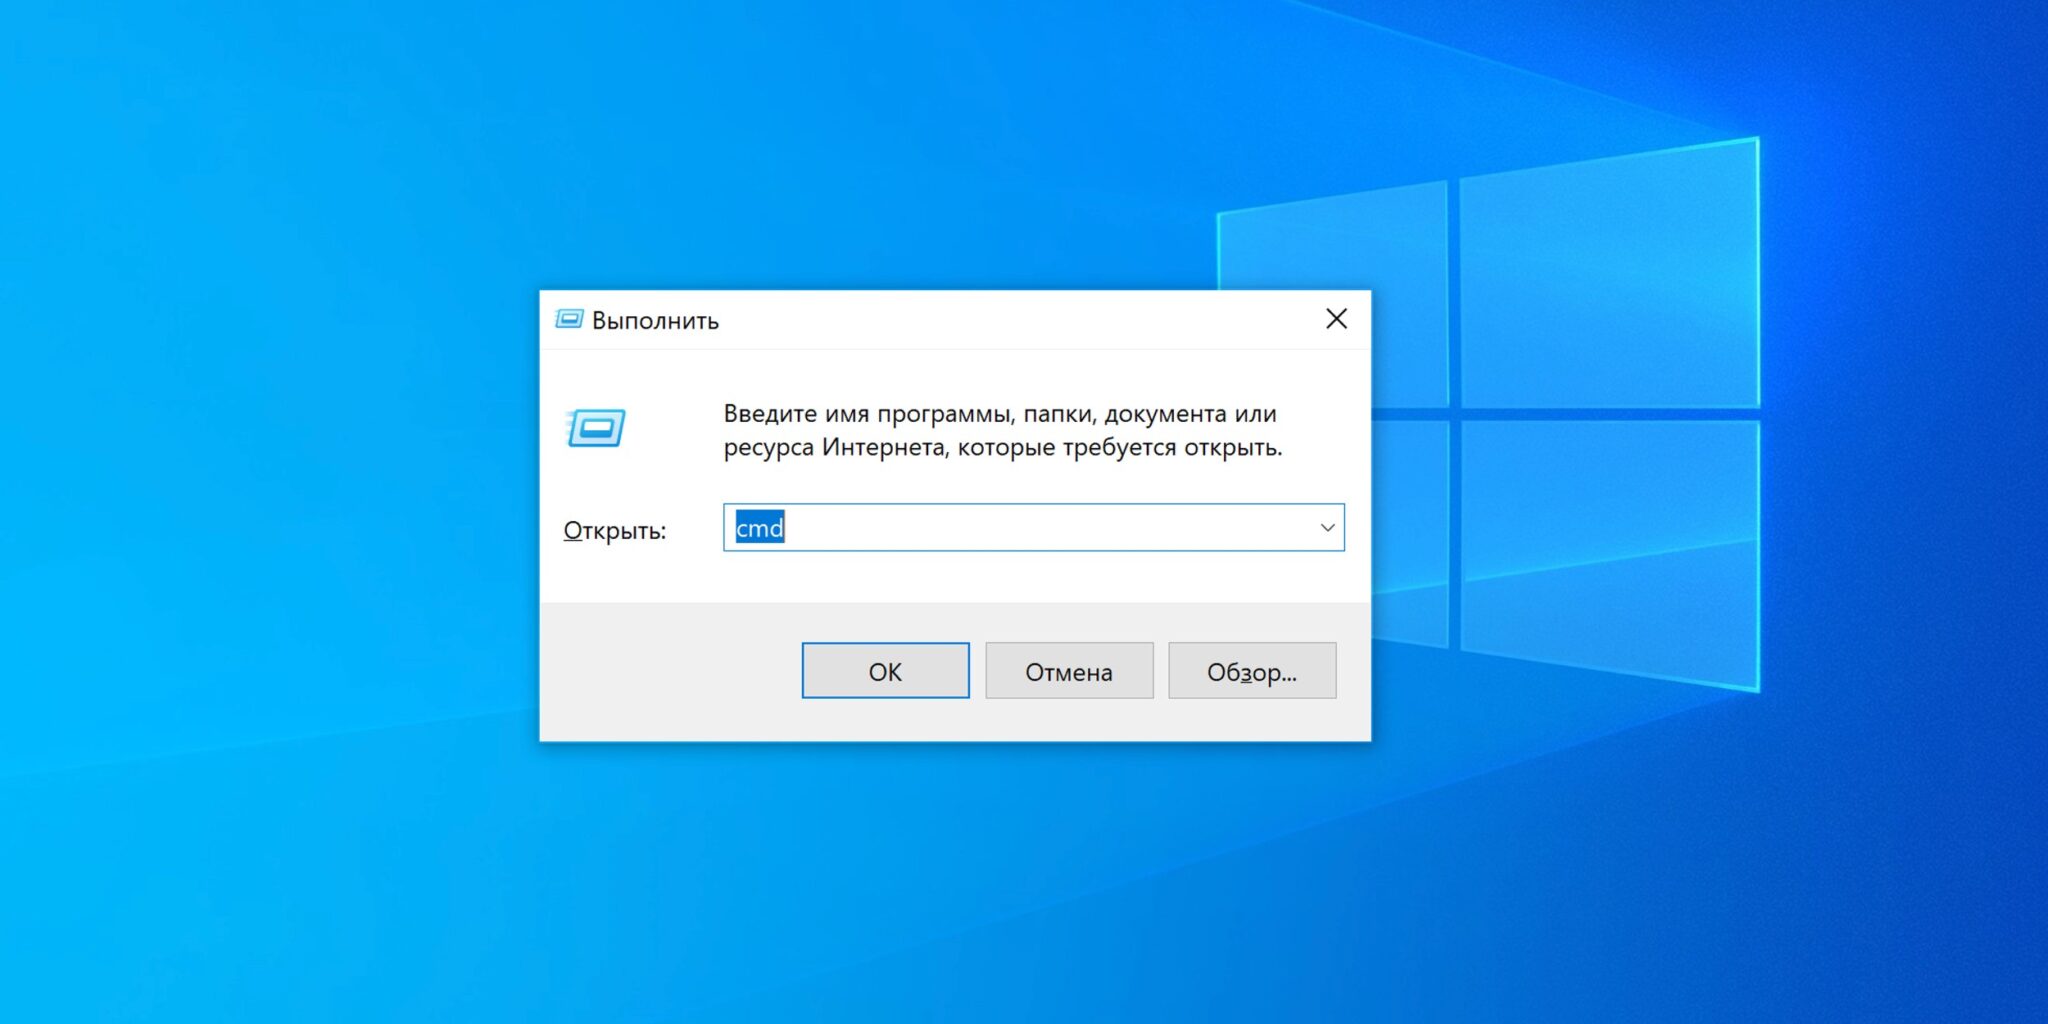Screen dimensions: 2048x1024
Task: Open file browser with the Обзор... button
Action: (x=1251, y=671)
